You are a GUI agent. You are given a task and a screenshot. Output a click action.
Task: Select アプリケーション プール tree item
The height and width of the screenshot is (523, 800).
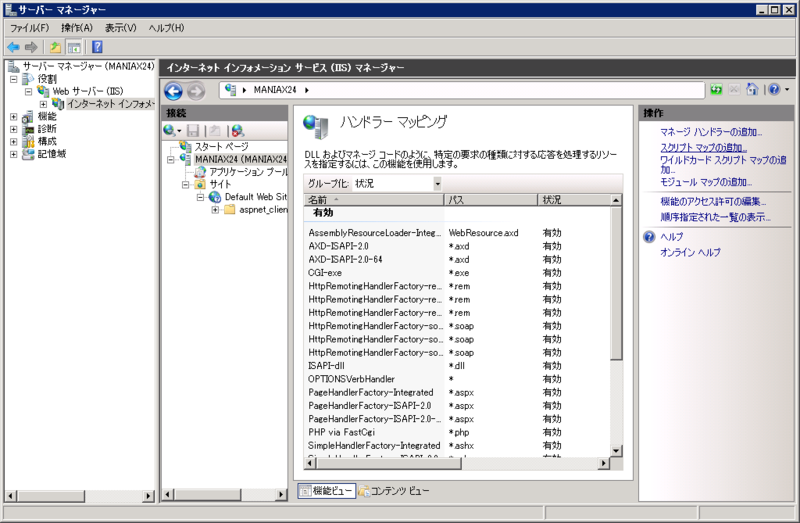(248, 172)
